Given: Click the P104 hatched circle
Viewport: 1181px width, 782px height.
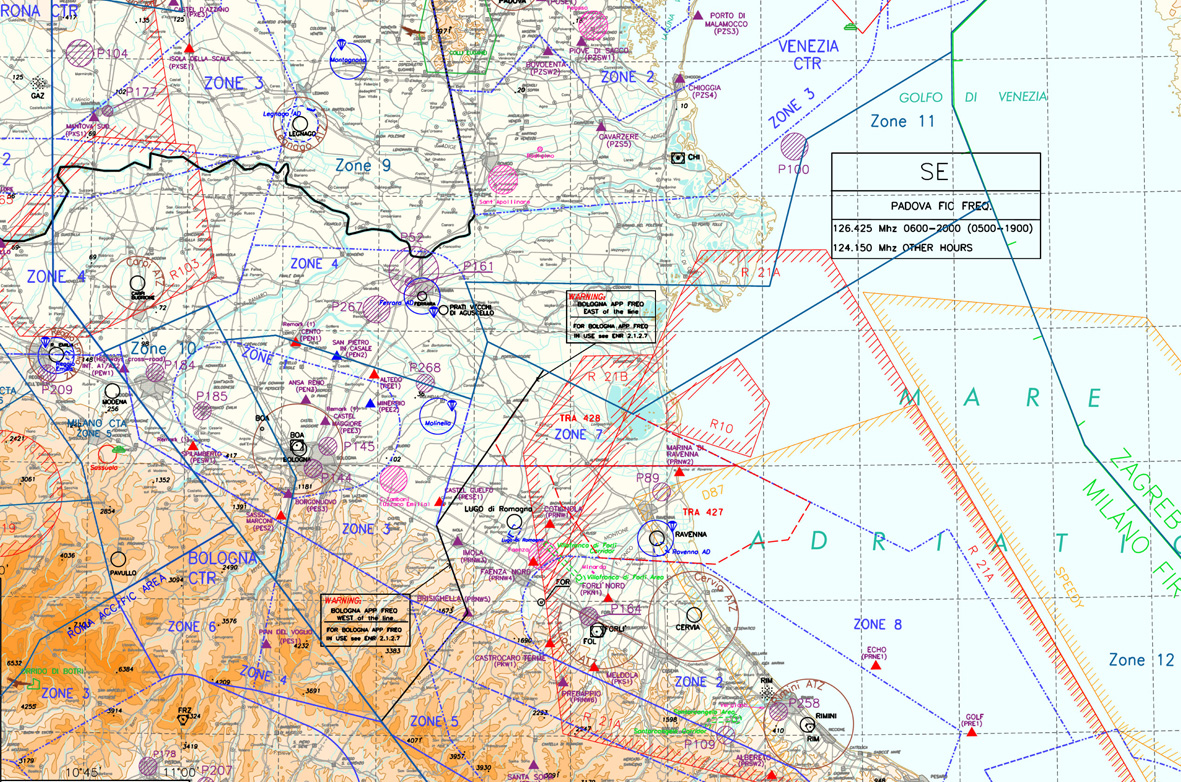Looking at the screenshot, I should click(x=80, y=53).
